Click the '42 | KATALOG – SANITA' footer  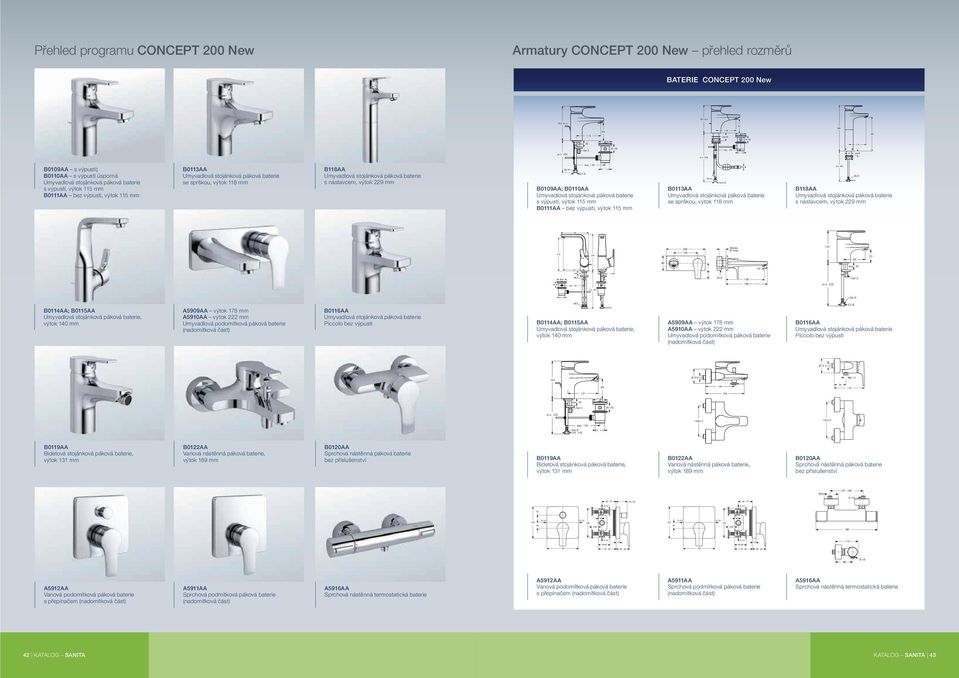54,655
